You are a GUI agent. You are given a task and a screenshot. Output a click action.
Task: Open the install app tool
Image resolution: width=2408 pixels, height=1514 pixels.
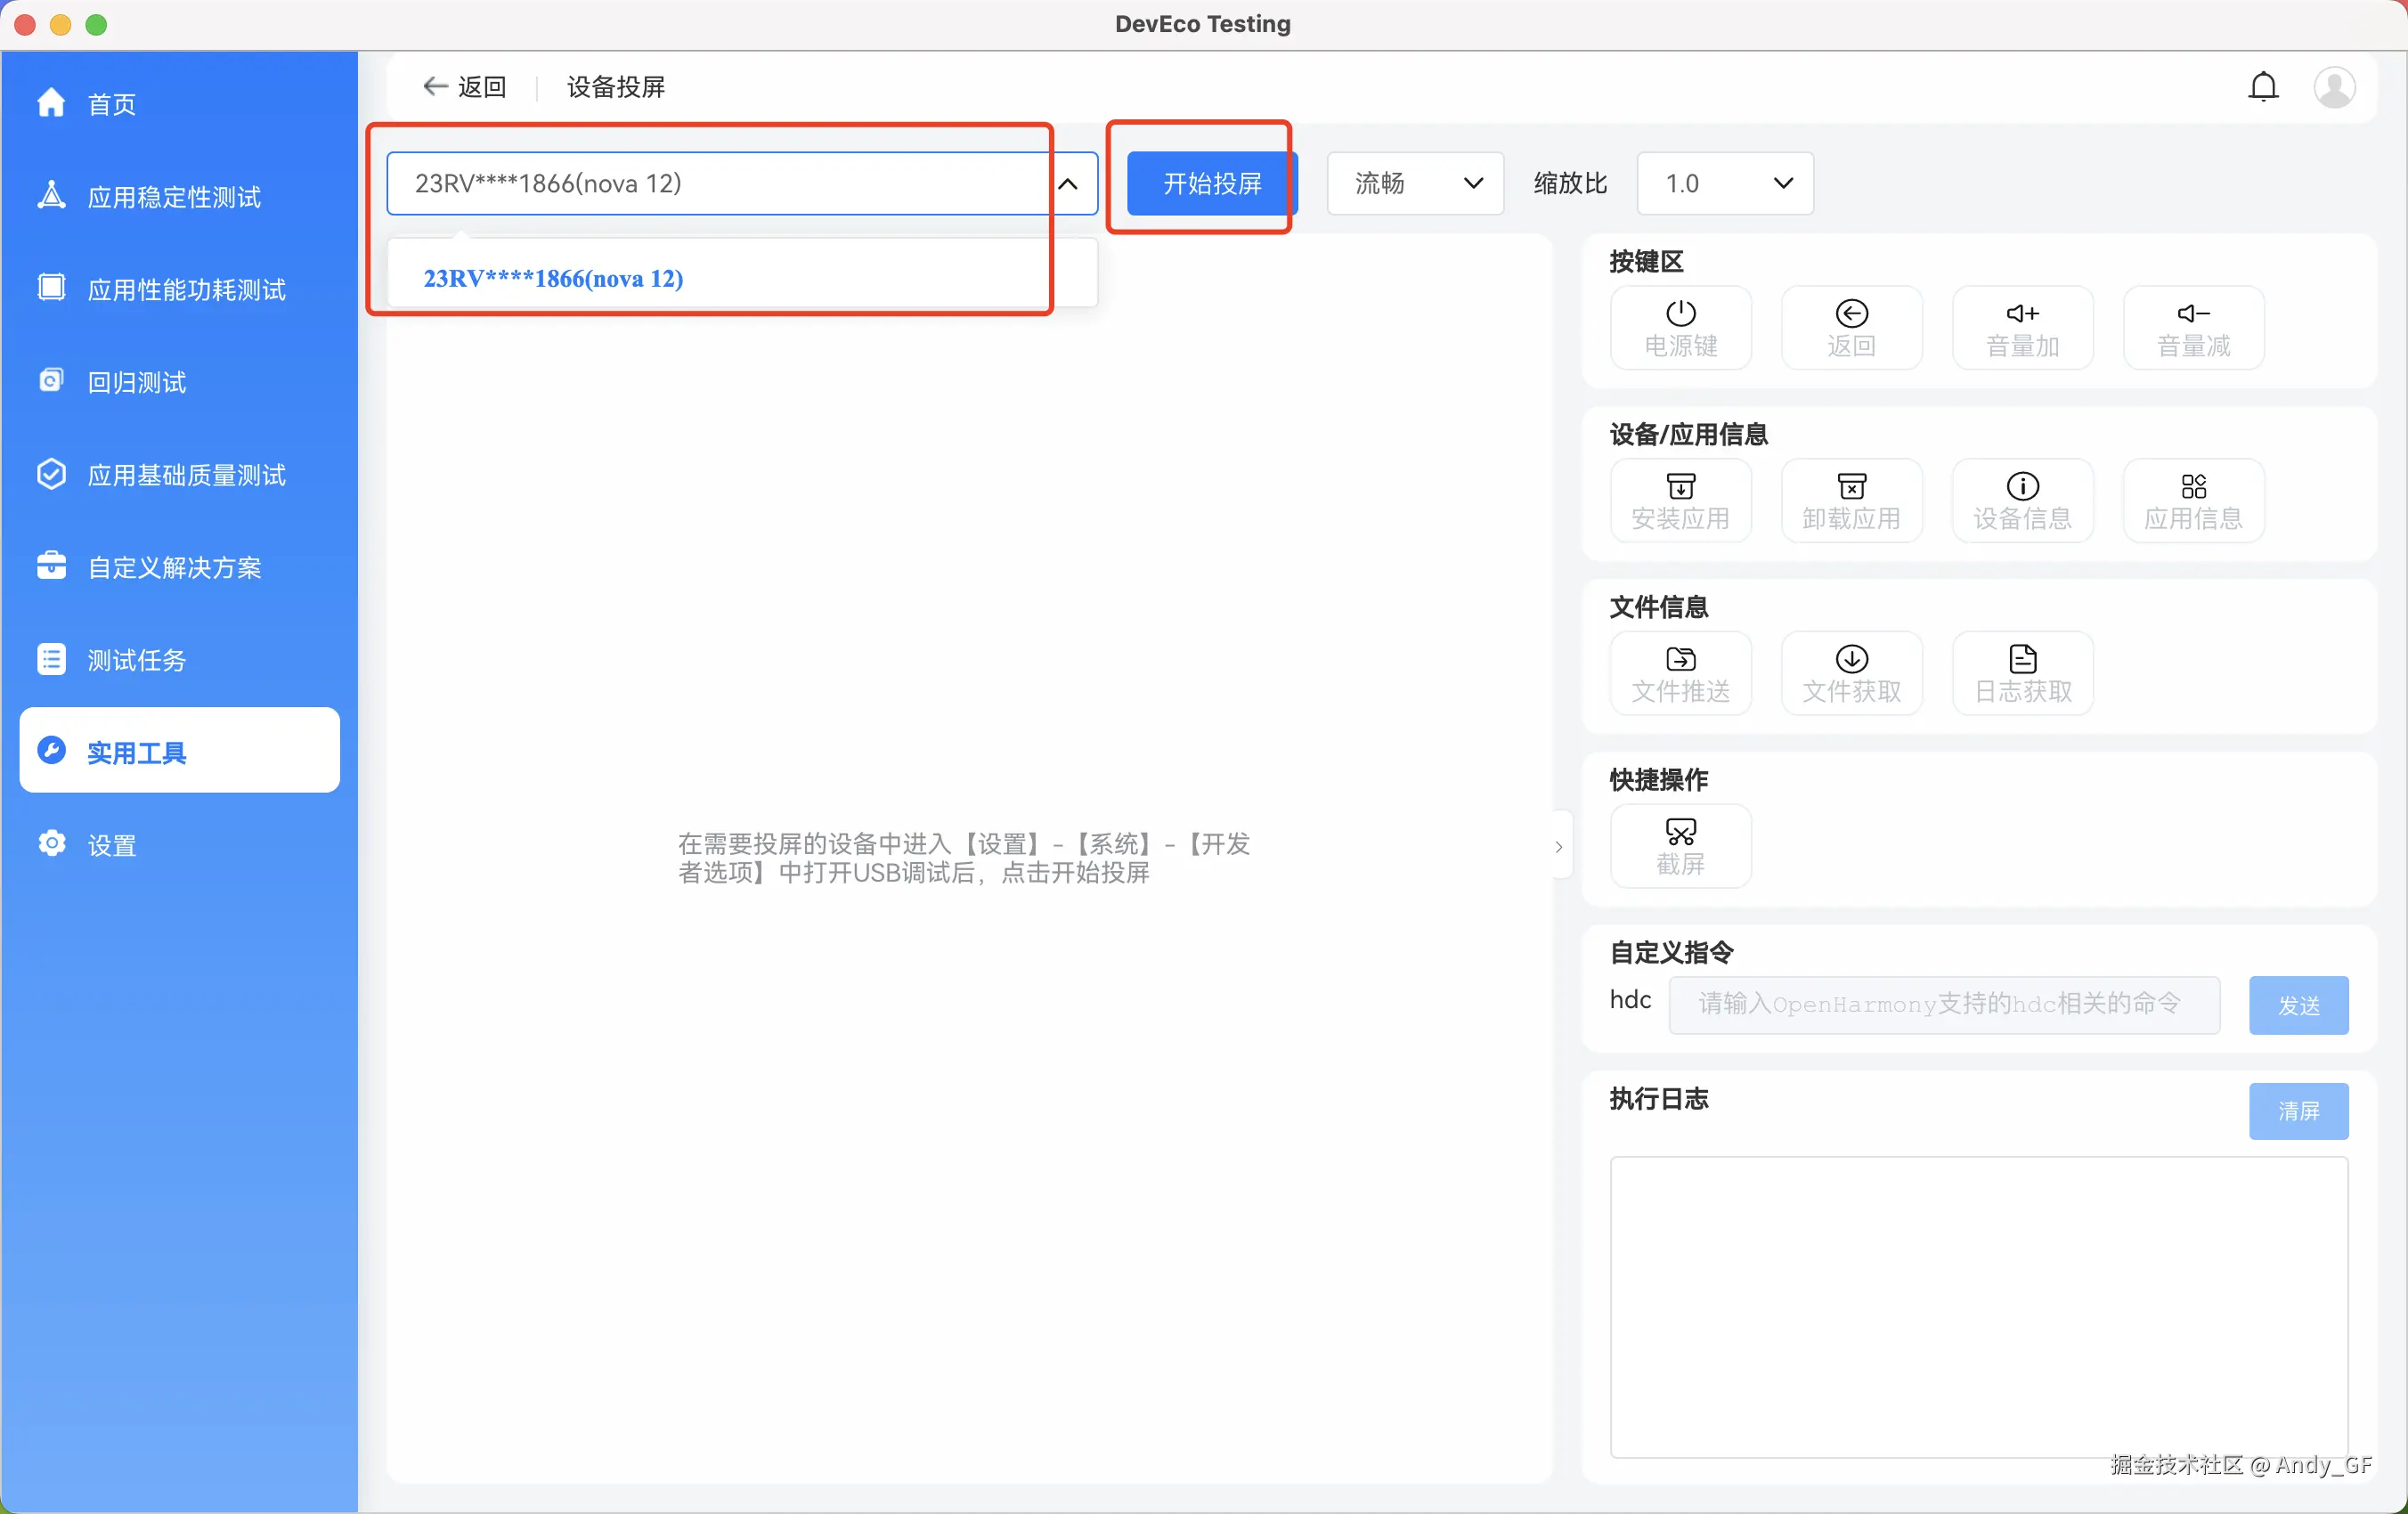tap(1680, 501)
